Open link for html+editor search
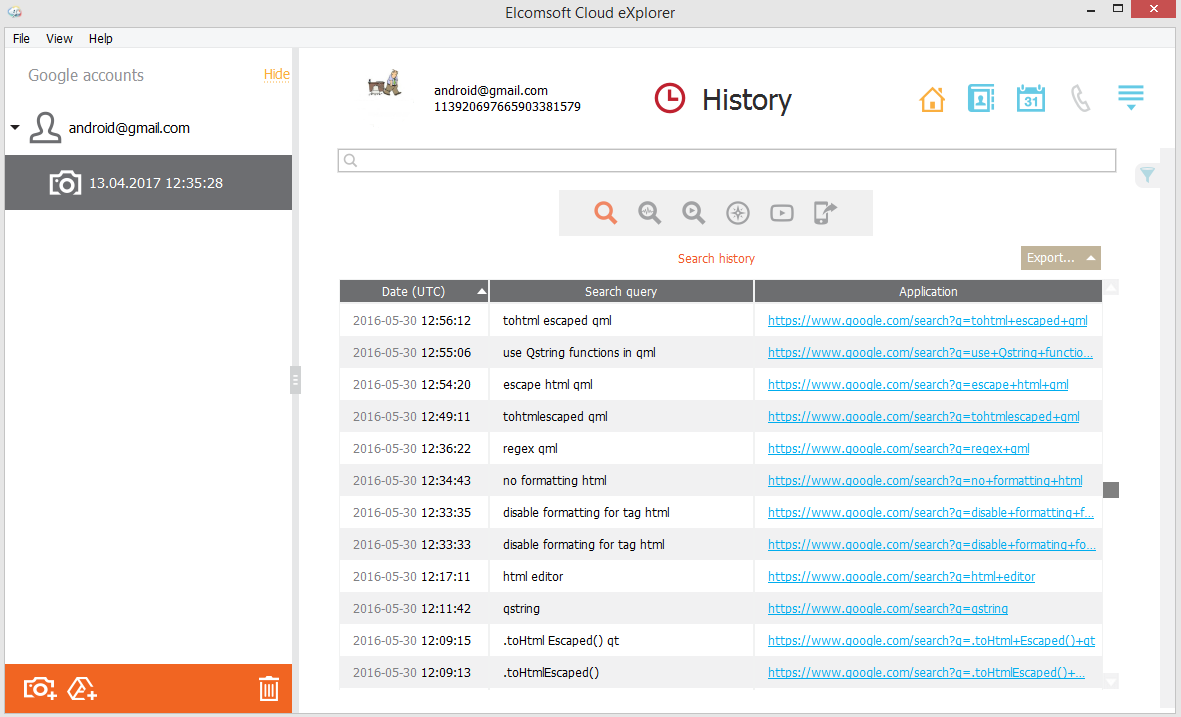 pos(902,577)
